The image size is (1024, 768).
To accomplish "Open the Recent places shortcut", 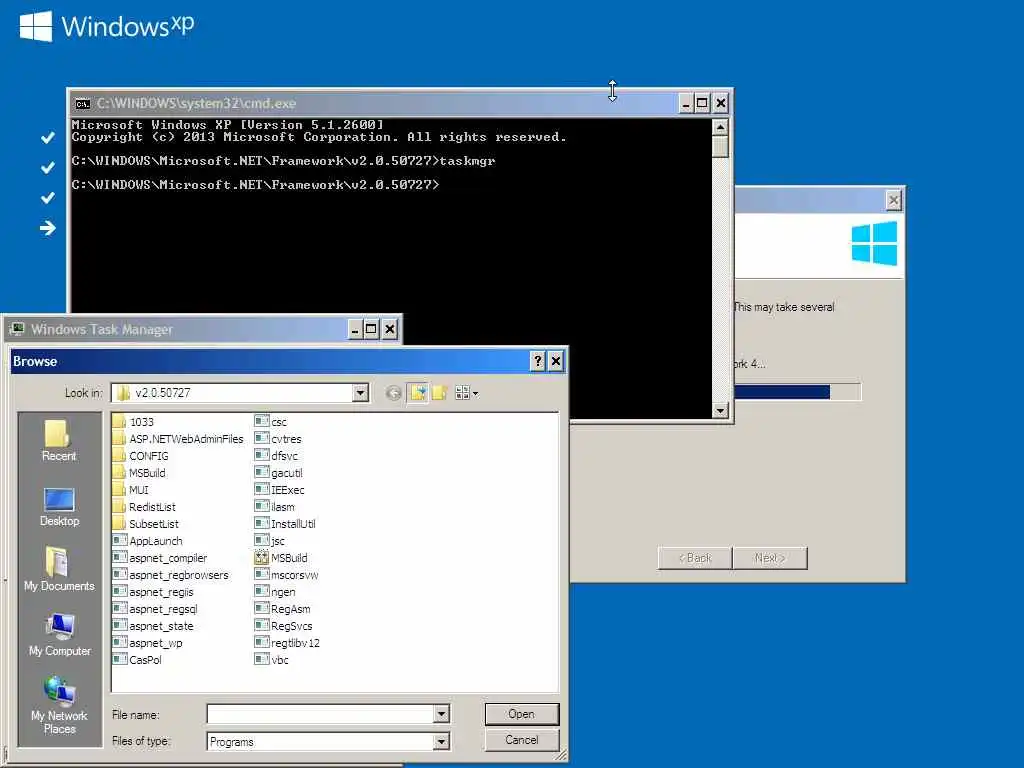I will coord(59,441).
